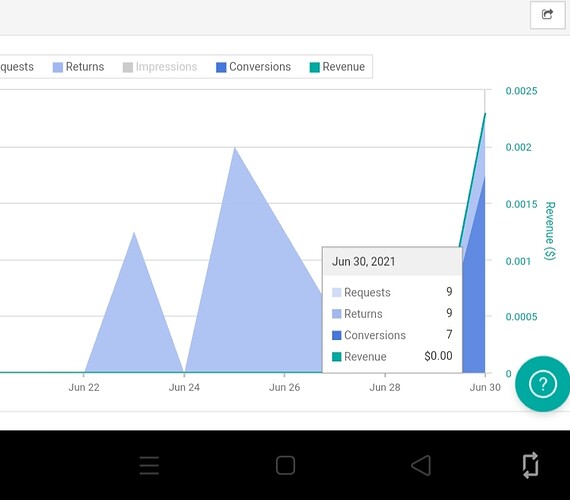Toggle the Returns series in legend
The height and width of the screenshot is (500, 570).
coord(79,67)
